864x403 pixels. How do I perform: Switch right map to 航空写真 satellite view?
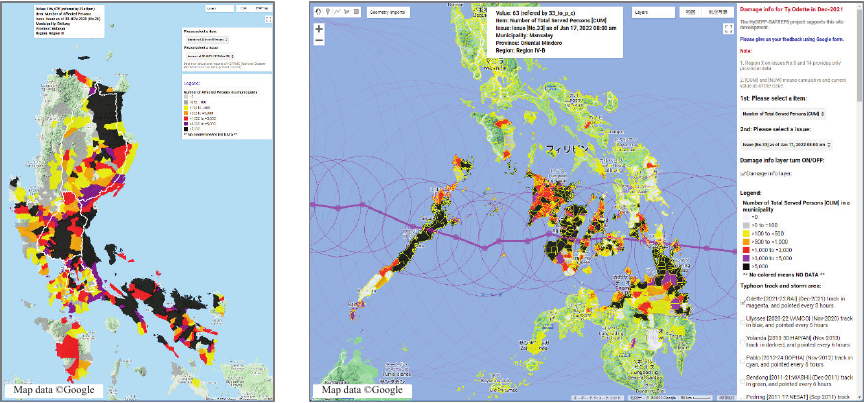(716, 14)
